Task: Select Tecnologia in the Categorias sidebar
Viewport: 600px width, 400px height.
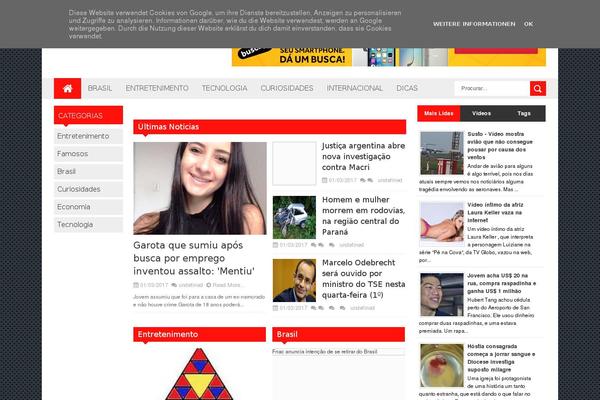Action: point(88,225)
